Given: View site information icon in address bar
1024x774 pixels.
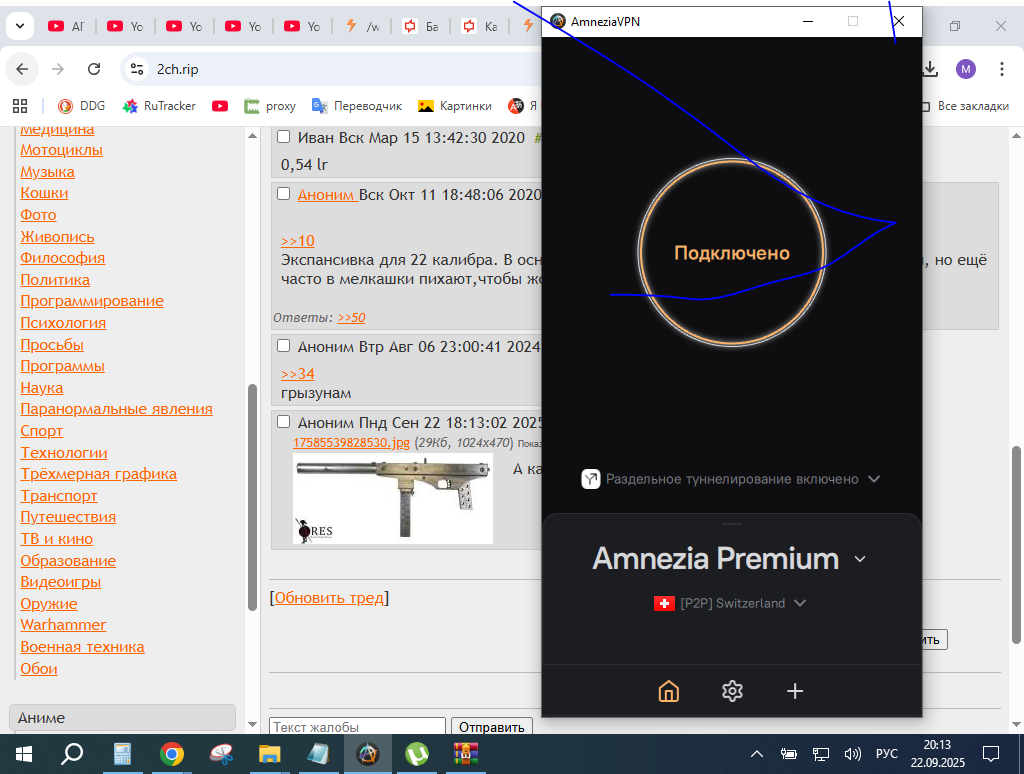Looking at the screenshot, I should (x=136, y=69).
